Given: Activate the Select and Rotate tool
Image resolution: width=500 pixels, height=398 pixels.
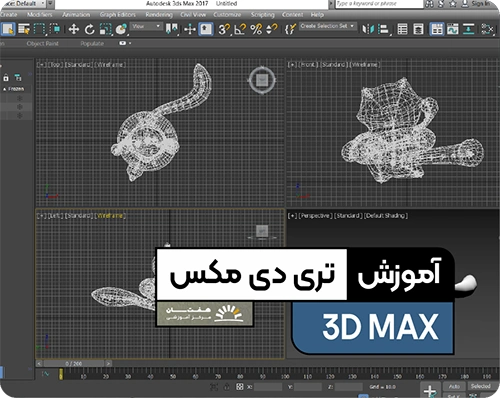Looking at the screenshot, I should click(x=89, y=29).
